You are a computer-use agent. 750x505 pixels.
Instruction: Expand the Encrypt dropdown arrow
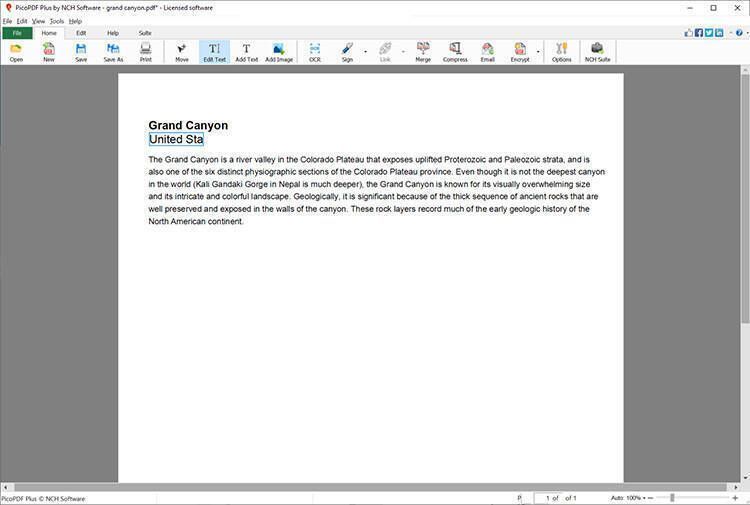click(539, 52)
